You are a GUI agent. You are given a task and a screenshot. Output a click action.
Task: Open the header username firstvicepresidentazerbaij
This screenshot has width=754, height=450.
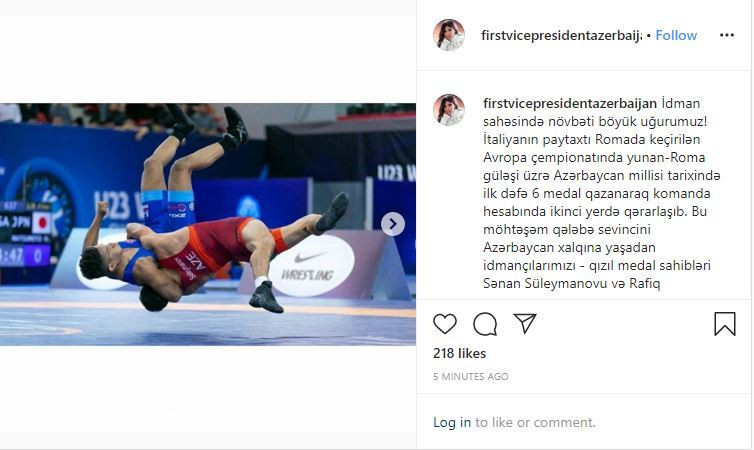(561, 36)
